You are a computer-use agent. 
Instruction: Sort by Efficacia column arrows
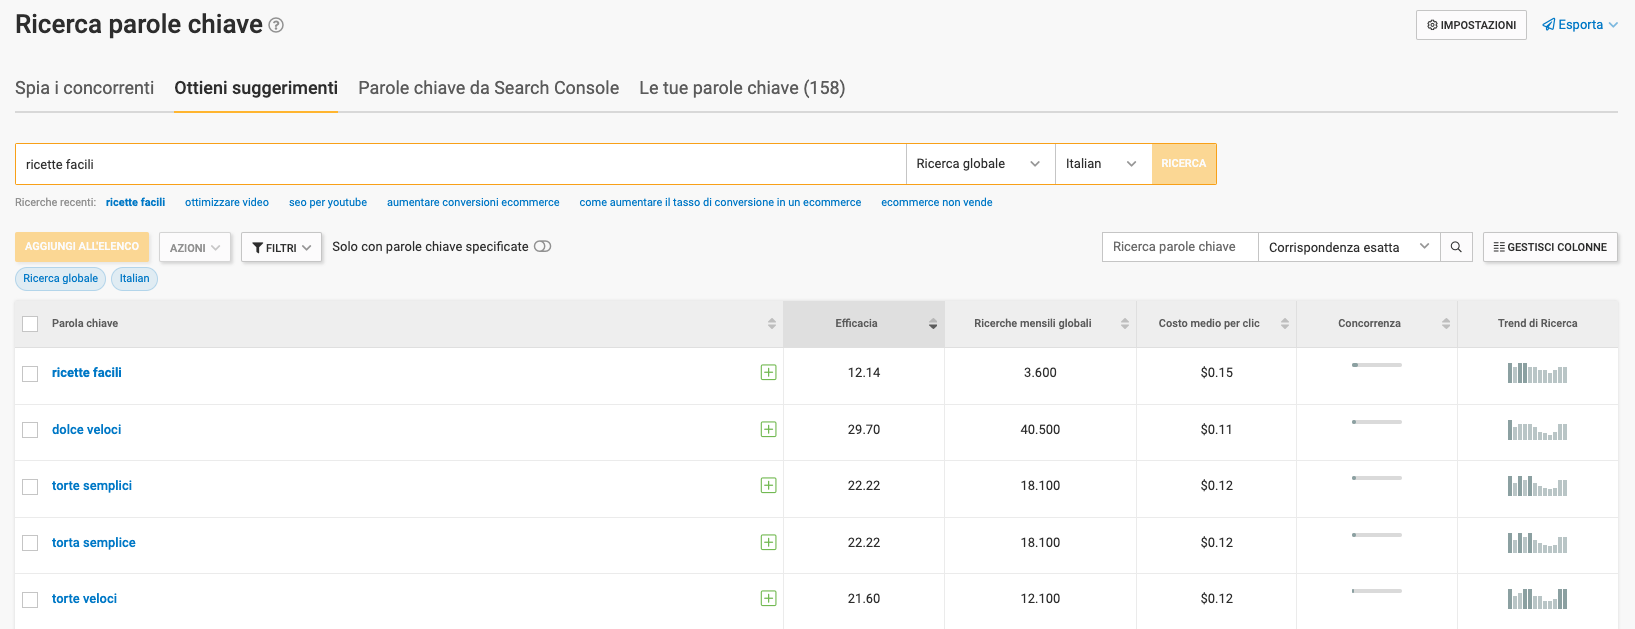pyautogui.click(x=932, y=324)
